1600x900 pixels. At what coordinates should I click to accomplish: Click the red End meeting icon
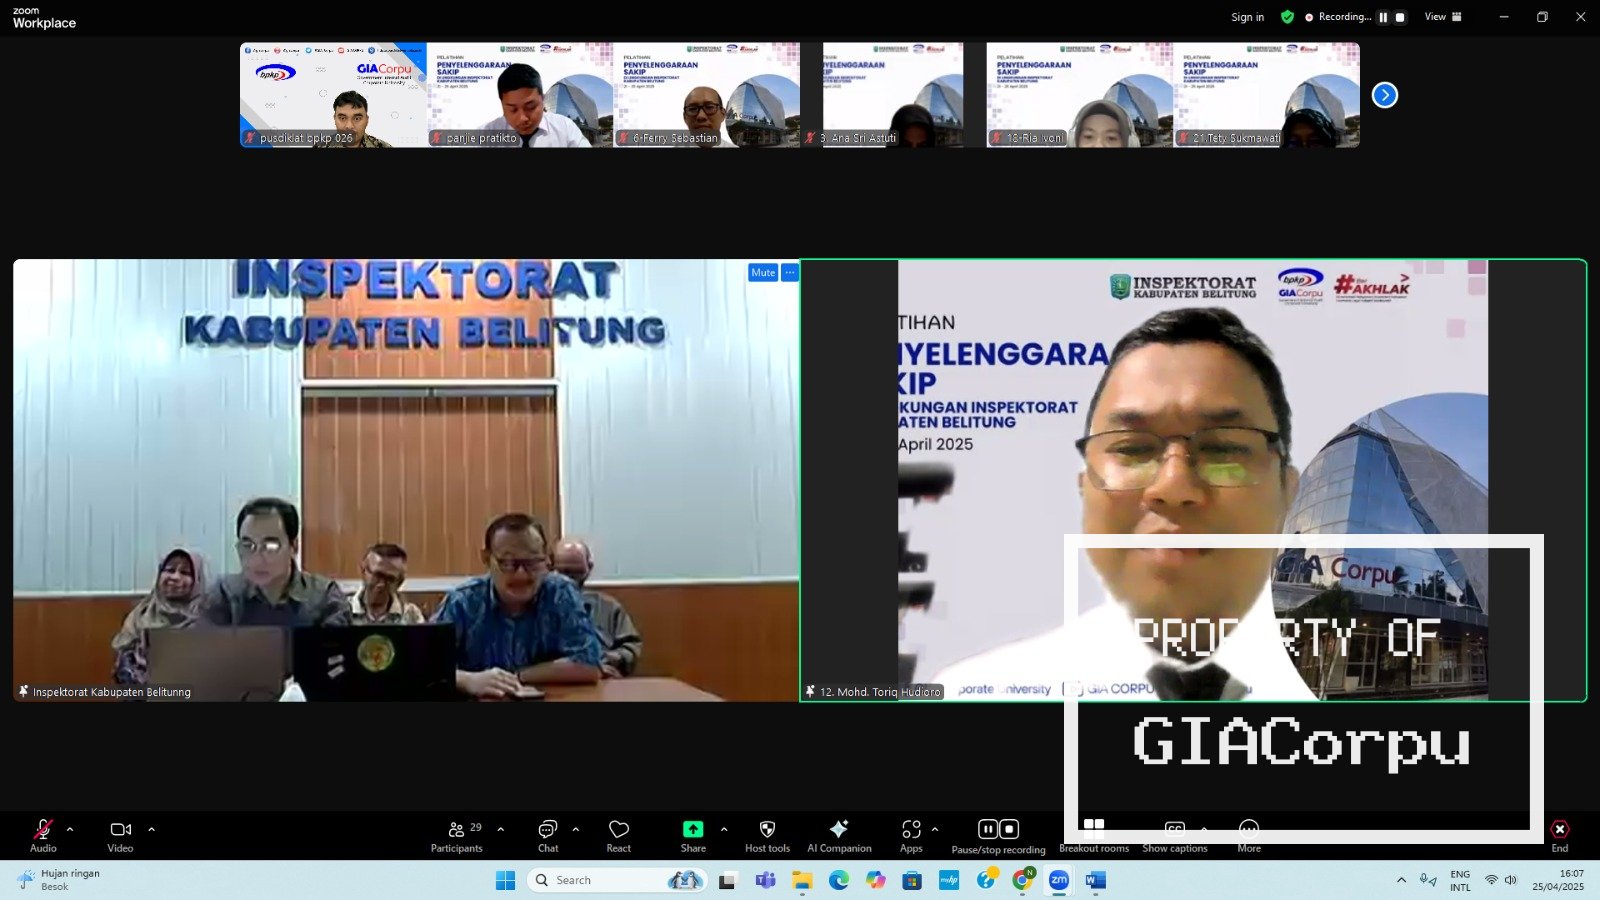[x=1559, y=830]
